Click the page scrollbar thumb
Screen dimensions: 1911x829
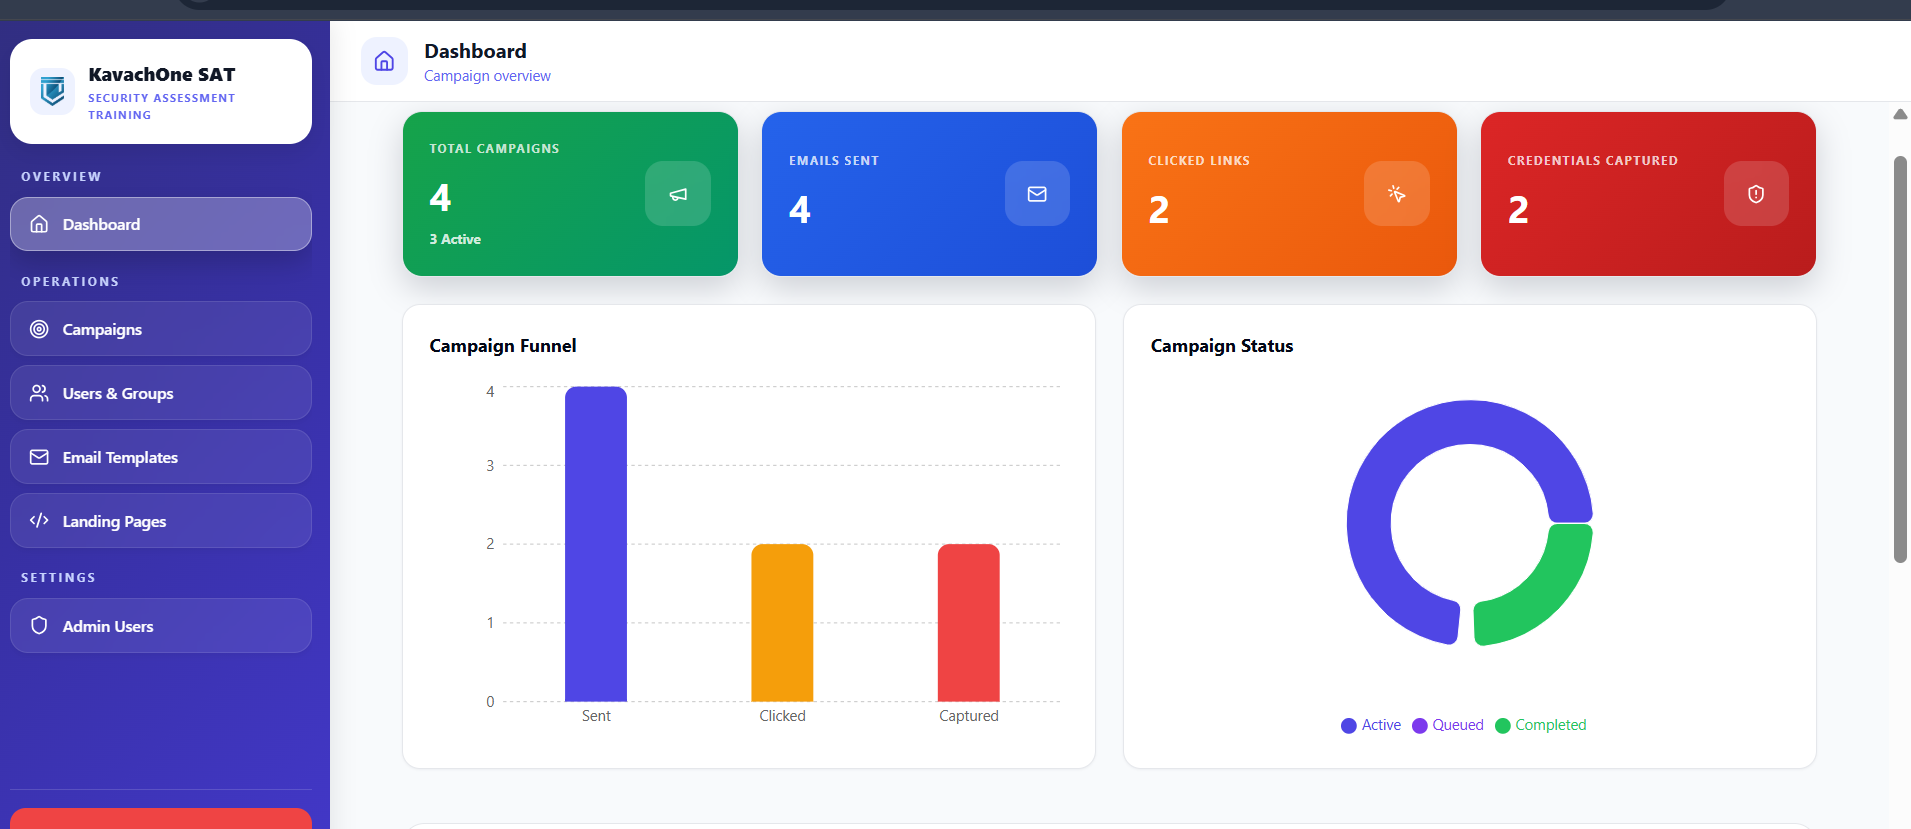[x=1900, y=359]
